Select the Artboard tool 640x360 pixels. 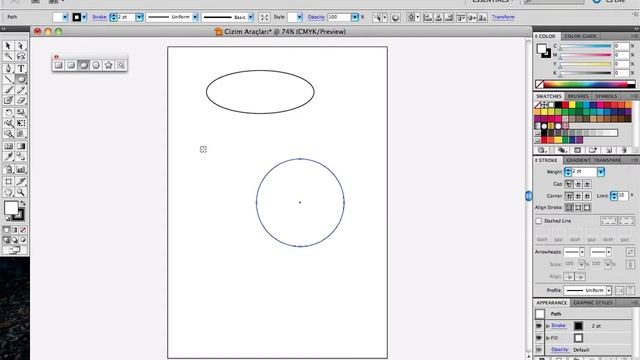tap(8, 181)
